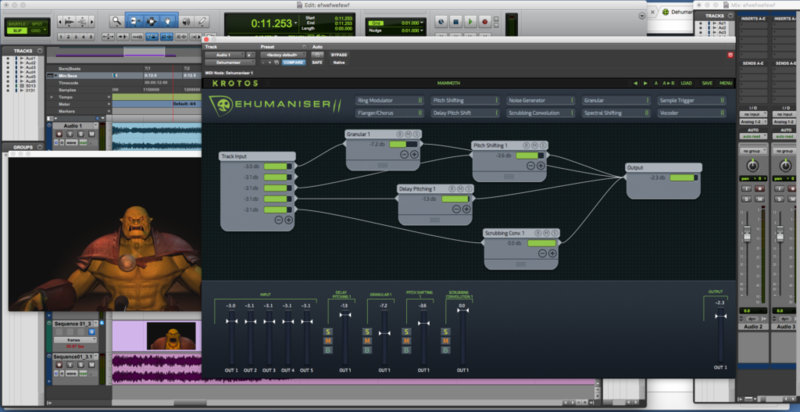Click the Record button in the transport
Image resolution: width=800 pixels, height=412 pixels.
485,21
